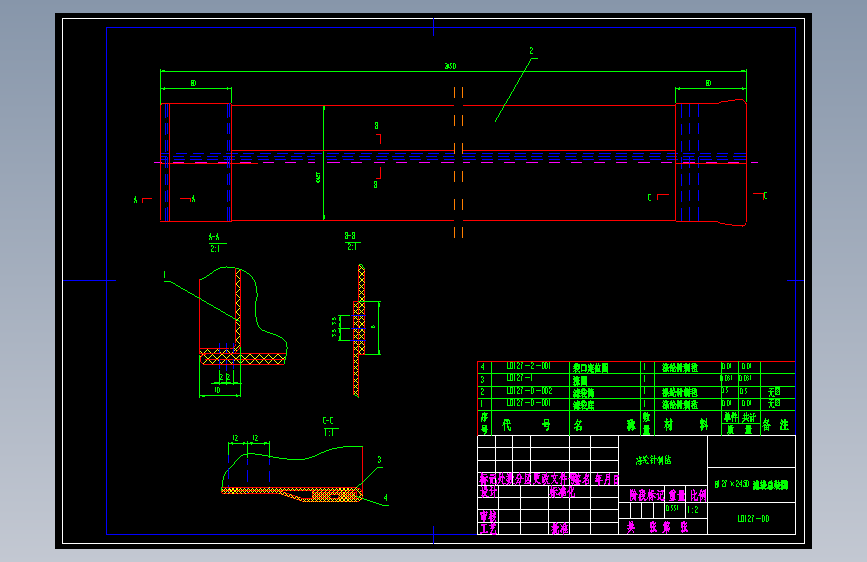Select part code LD127-0-001 in the parts list

529,403
